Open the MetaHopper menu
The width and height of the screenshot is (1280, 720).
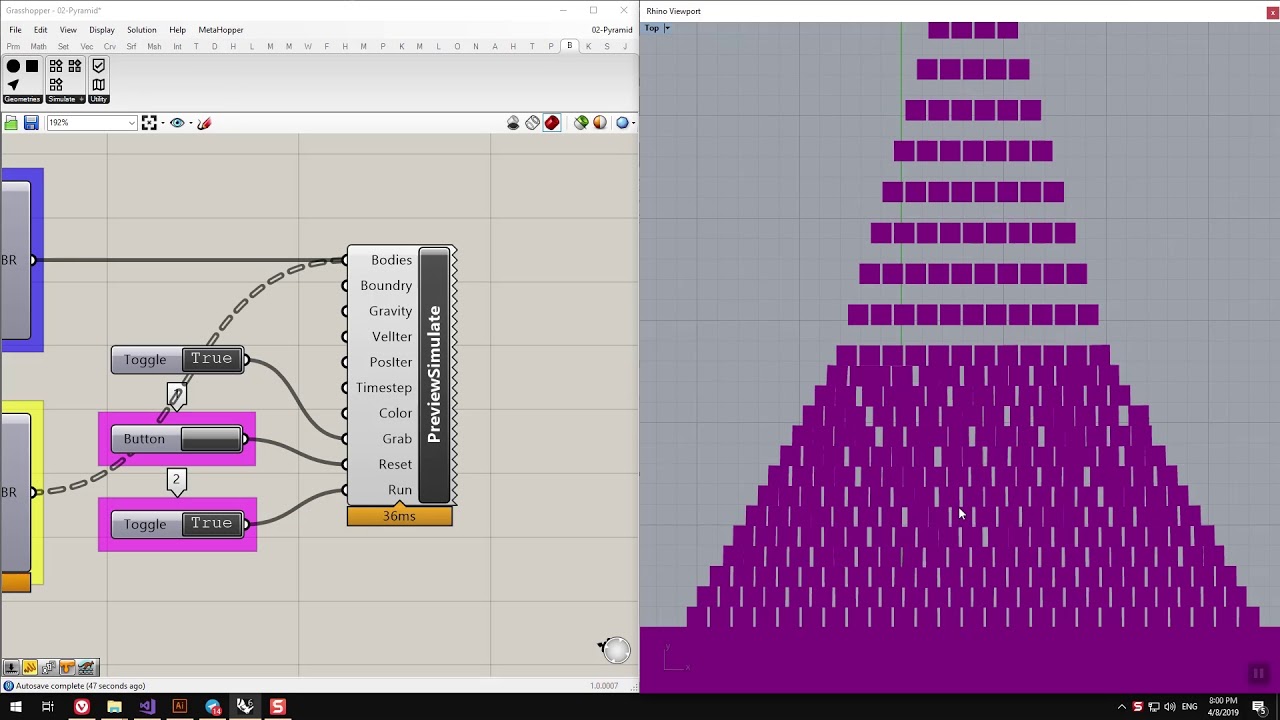[x=221, y=30]
